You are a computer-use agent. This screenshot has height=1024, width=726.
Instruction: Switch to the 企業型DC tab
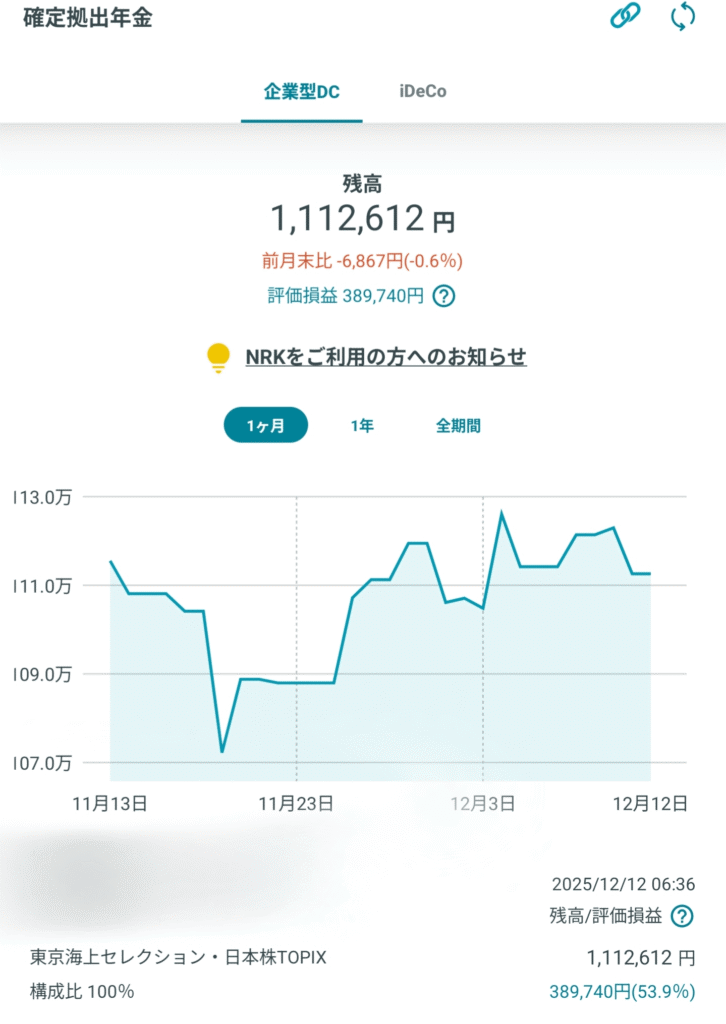coord(301,92)
